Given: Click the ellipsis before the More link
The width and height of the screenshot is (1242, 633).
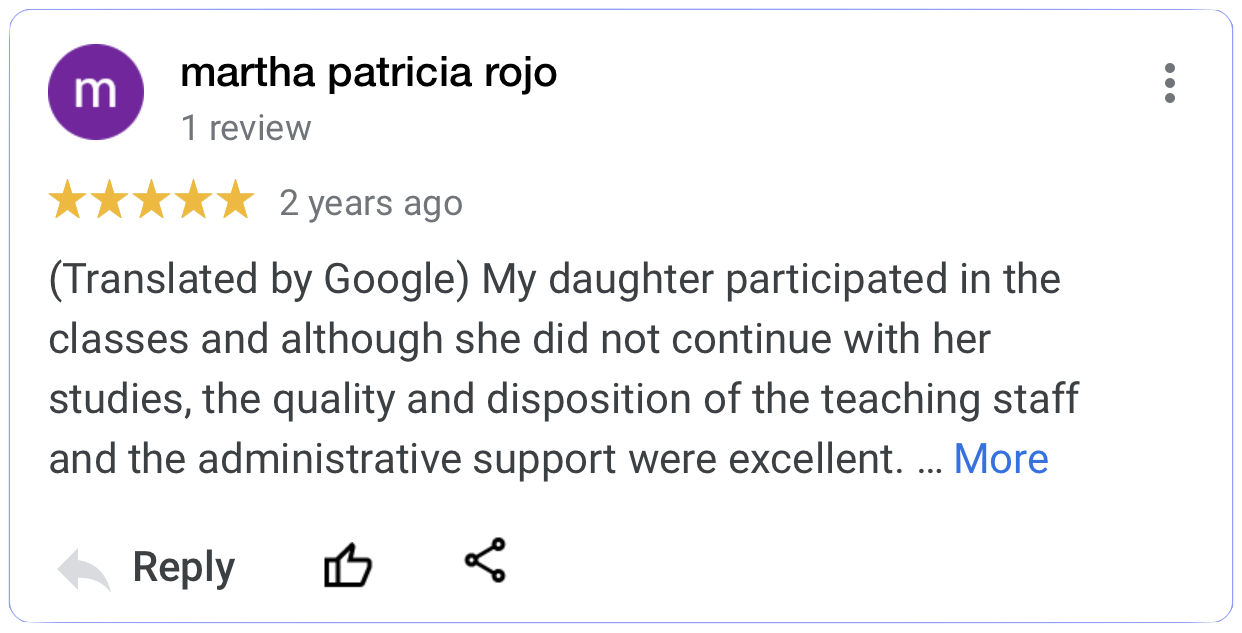Looking at the screenshot, I should click(x=929, y=461).
